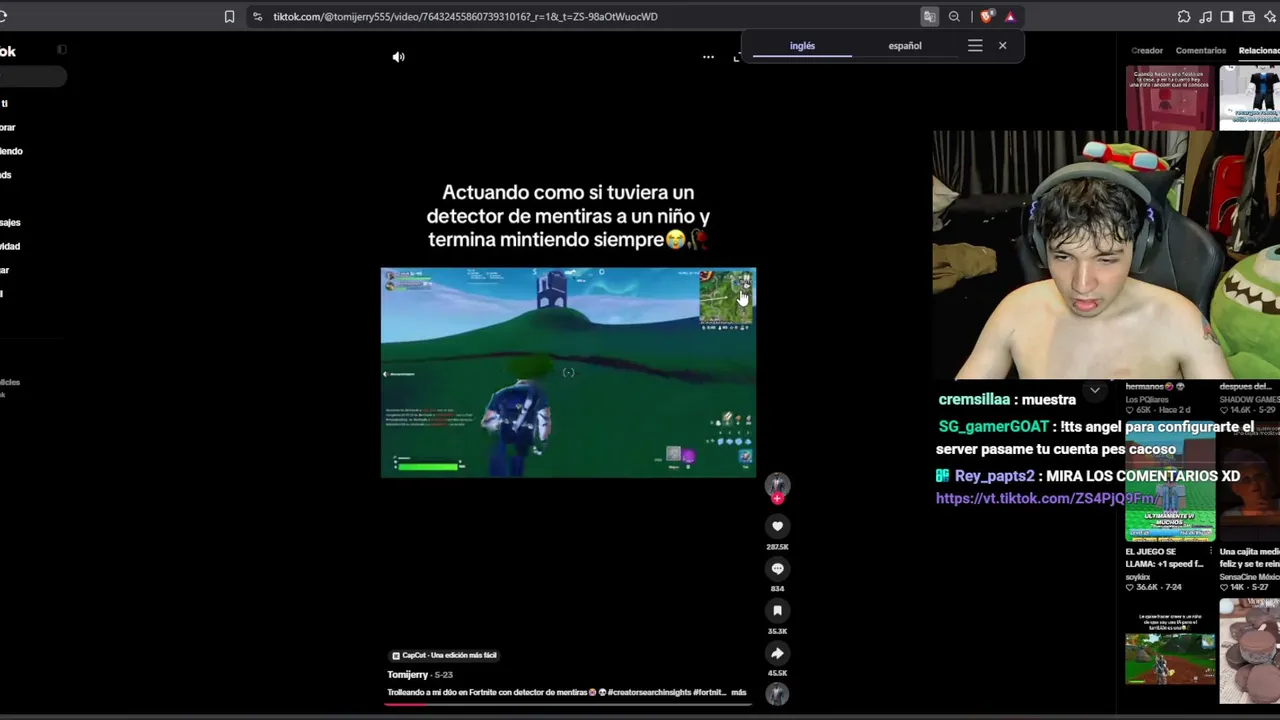Viewport: 1280px width, 720px height.
Task: Share the video with arrow icon
Action: coord(777,653)
